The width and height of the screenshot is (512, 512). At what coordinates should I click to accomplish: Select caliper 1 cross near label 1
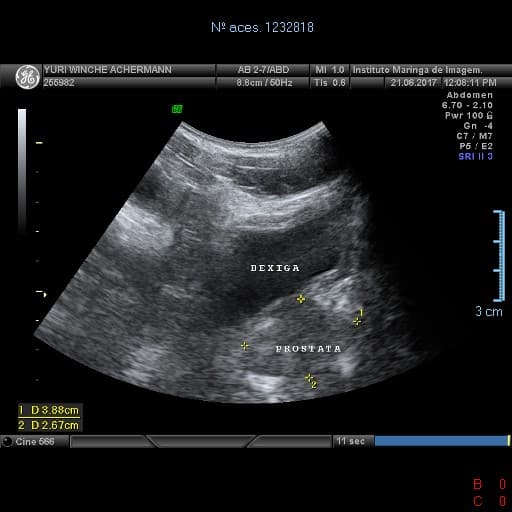click(x=357, y=322)
